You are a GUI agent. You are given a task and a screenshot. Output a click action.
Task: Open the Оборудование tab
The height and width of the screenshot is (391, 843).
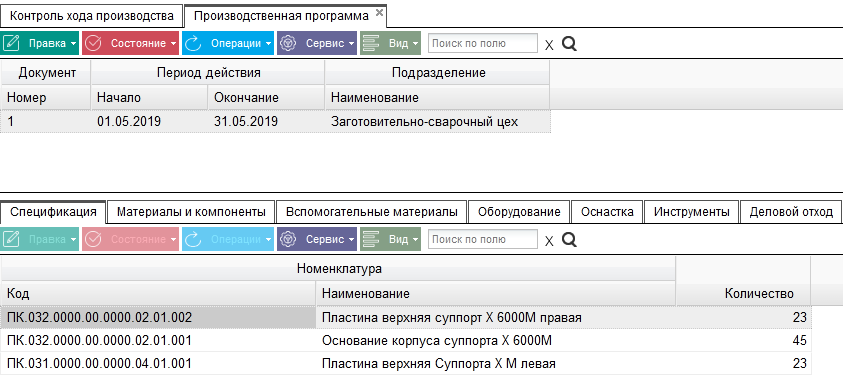pos(519,212)
